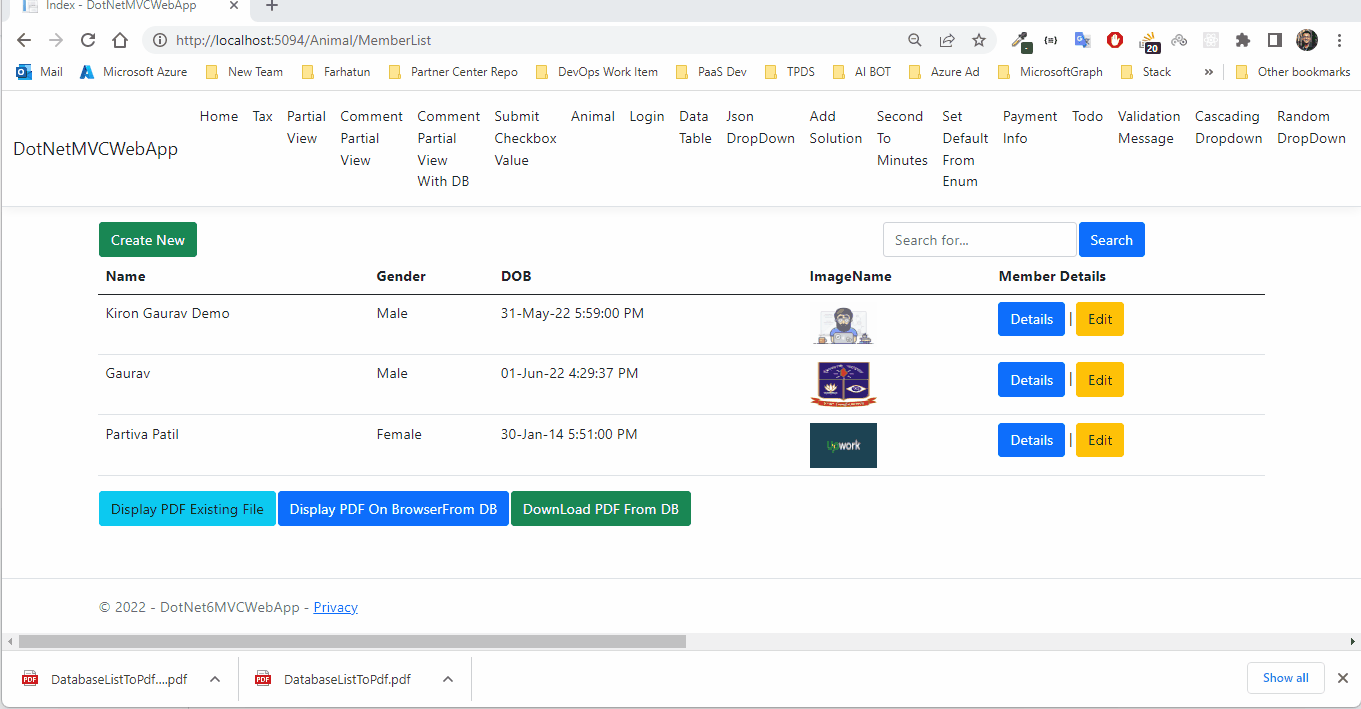This screenshot has width=1361, height=709.
Task: Open Payment Info nav link
Action: (x=1030, y=127)
